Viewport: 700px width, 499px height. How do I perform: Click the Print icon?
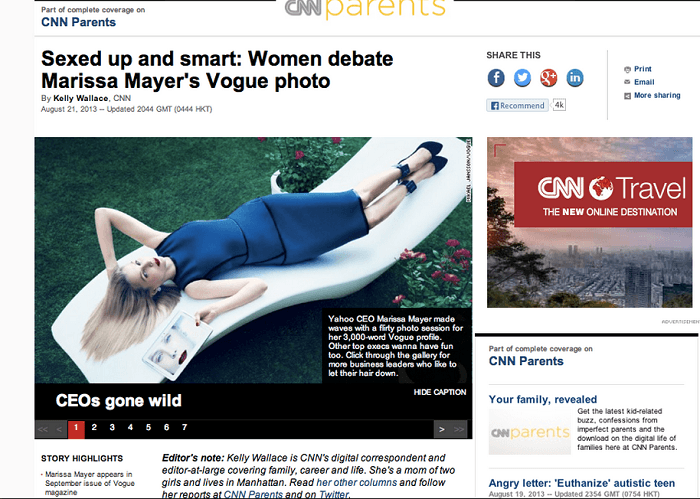627,69
